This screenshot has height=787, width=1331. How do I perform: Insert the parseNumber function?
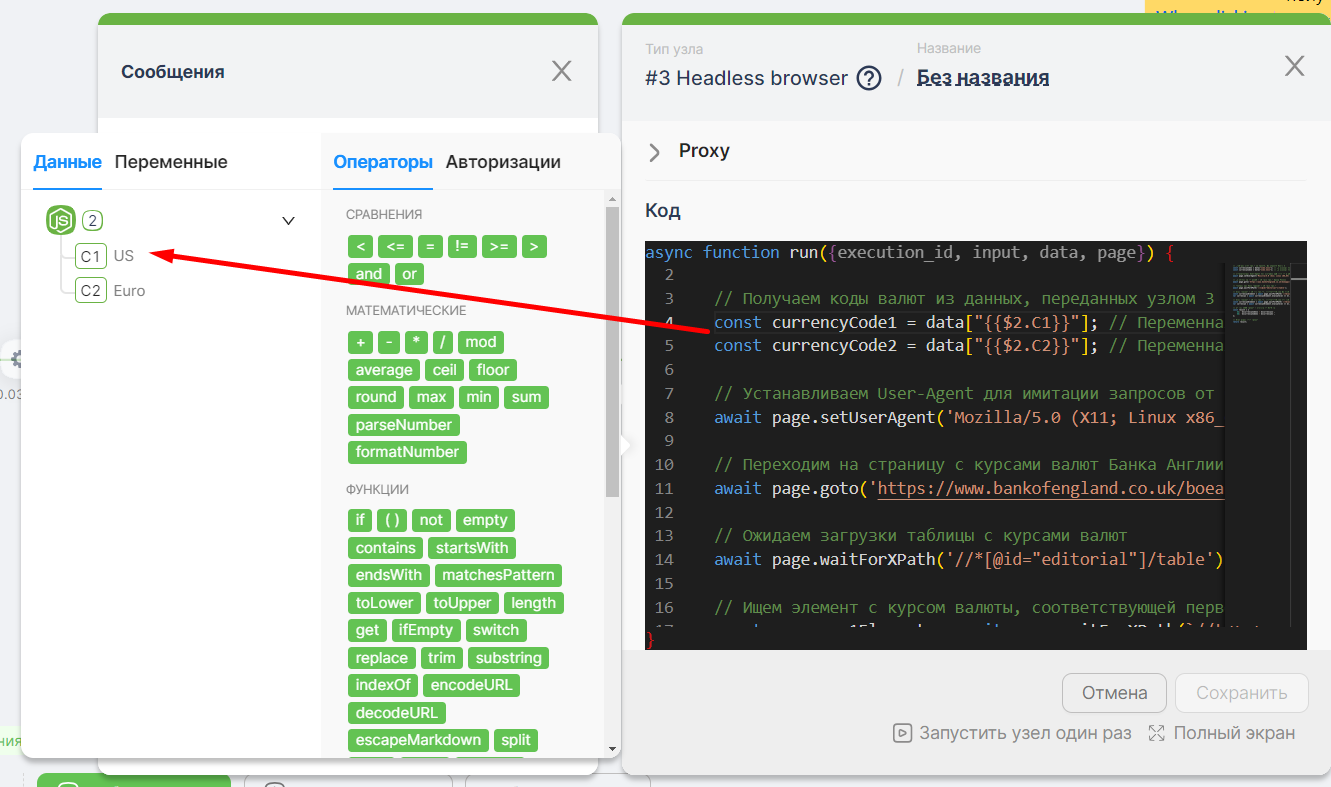click(x=404, y=425)
